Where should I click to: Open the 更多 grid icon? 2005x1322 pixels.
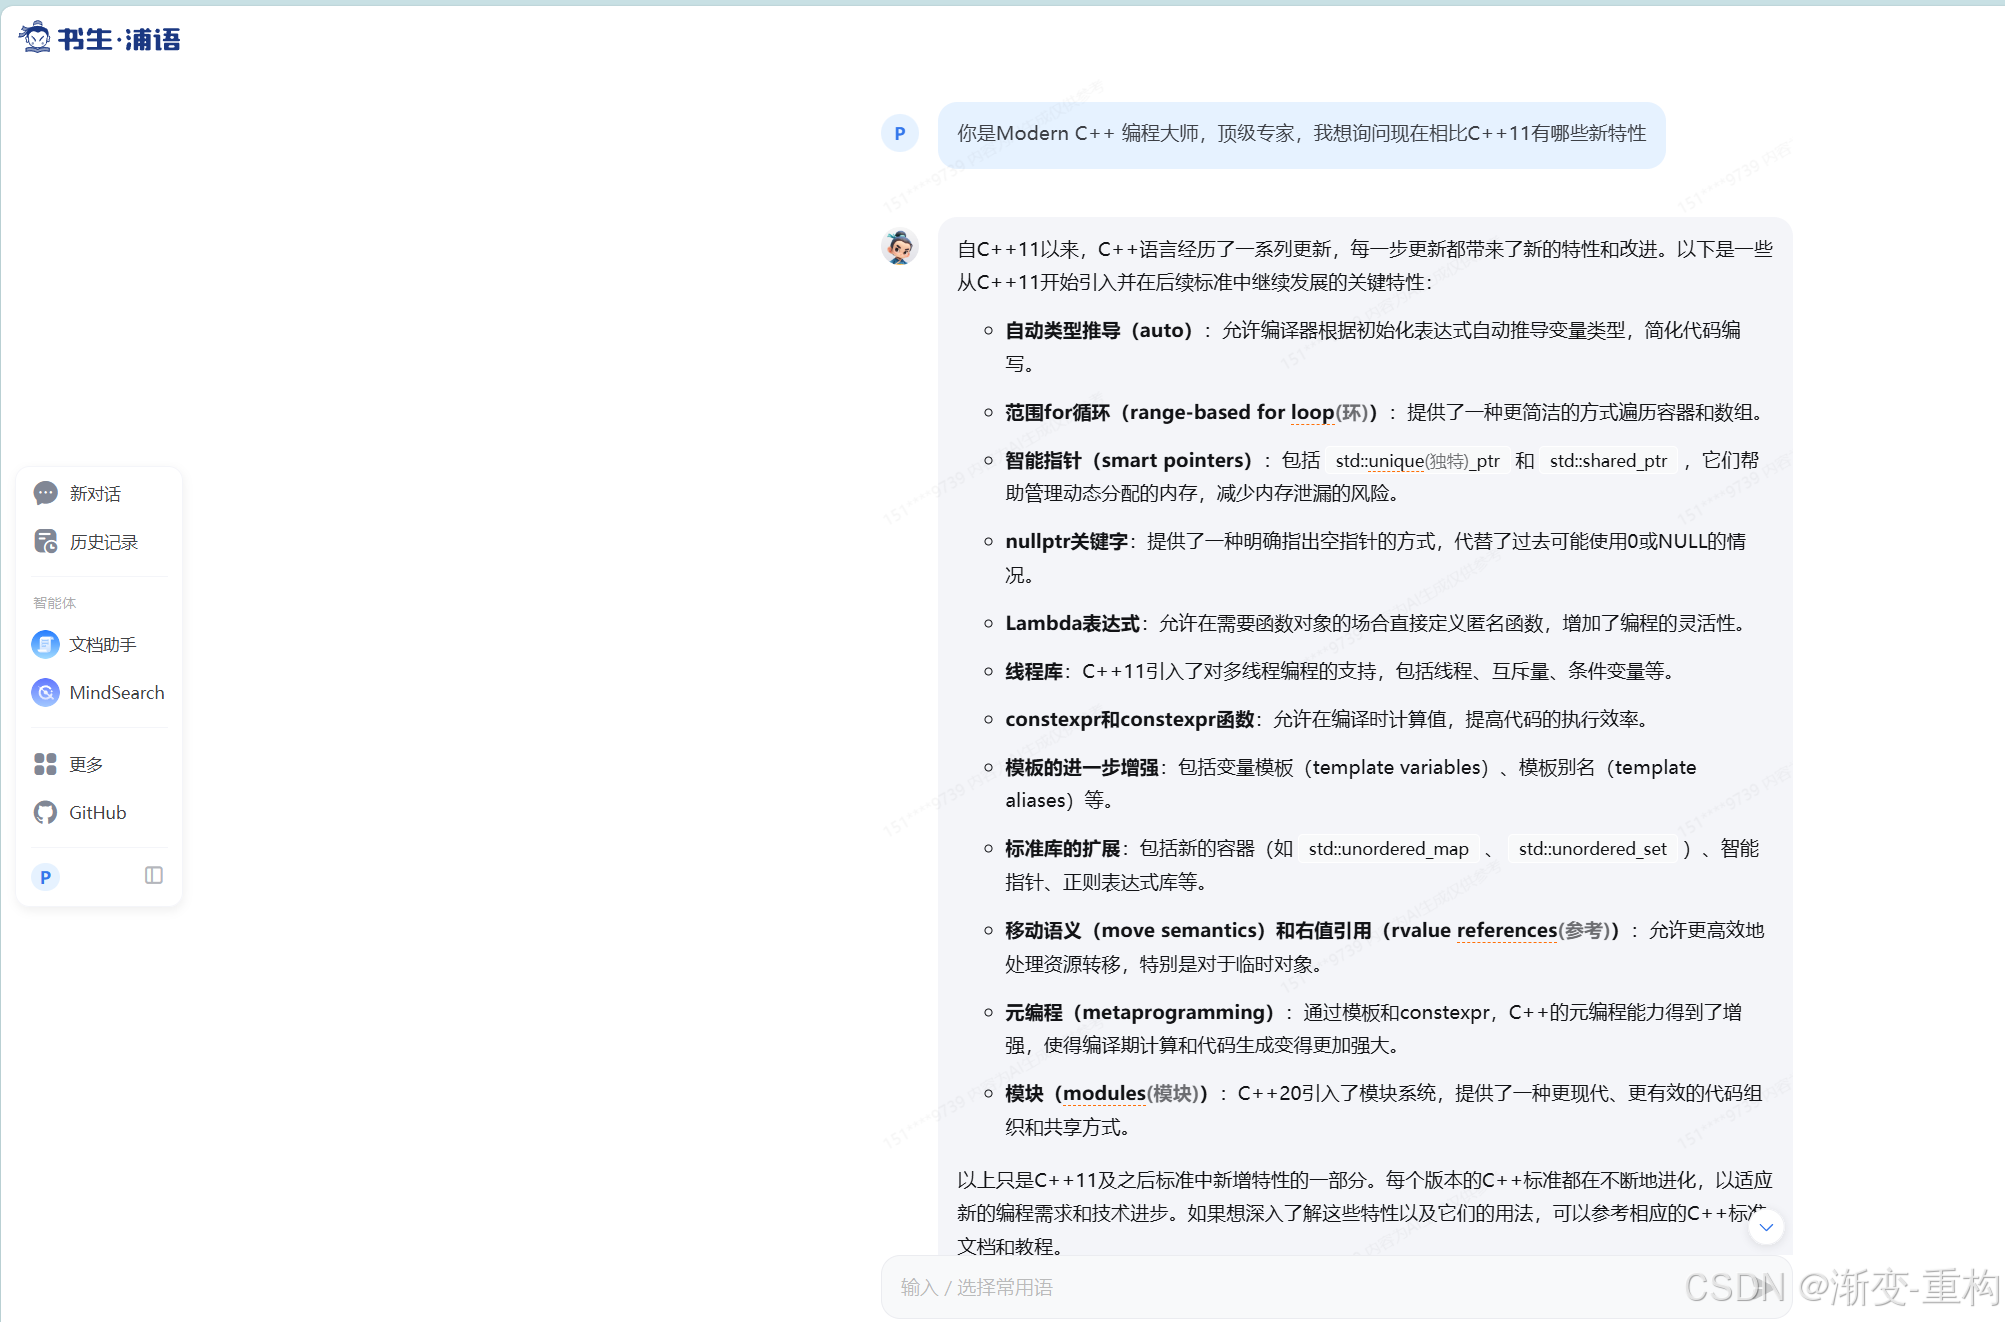click(x=46, y=764)
